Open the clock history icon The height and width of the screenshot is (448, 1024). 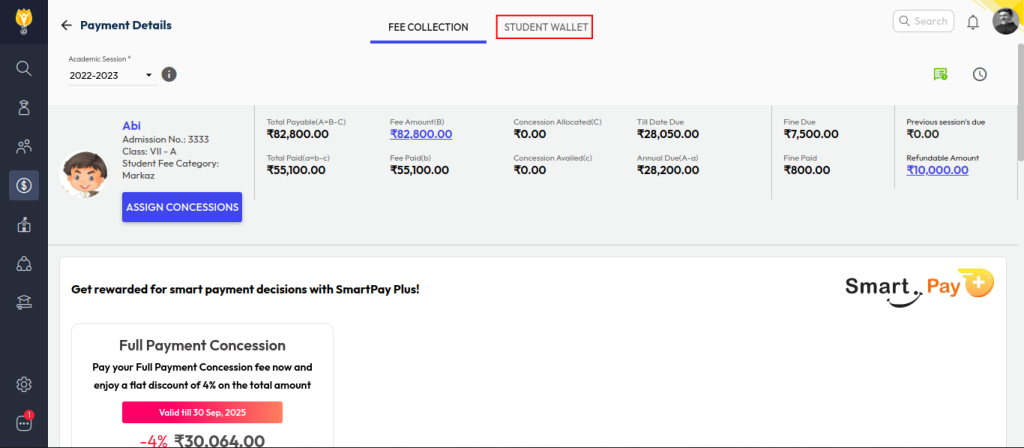[x=980, y=74]
